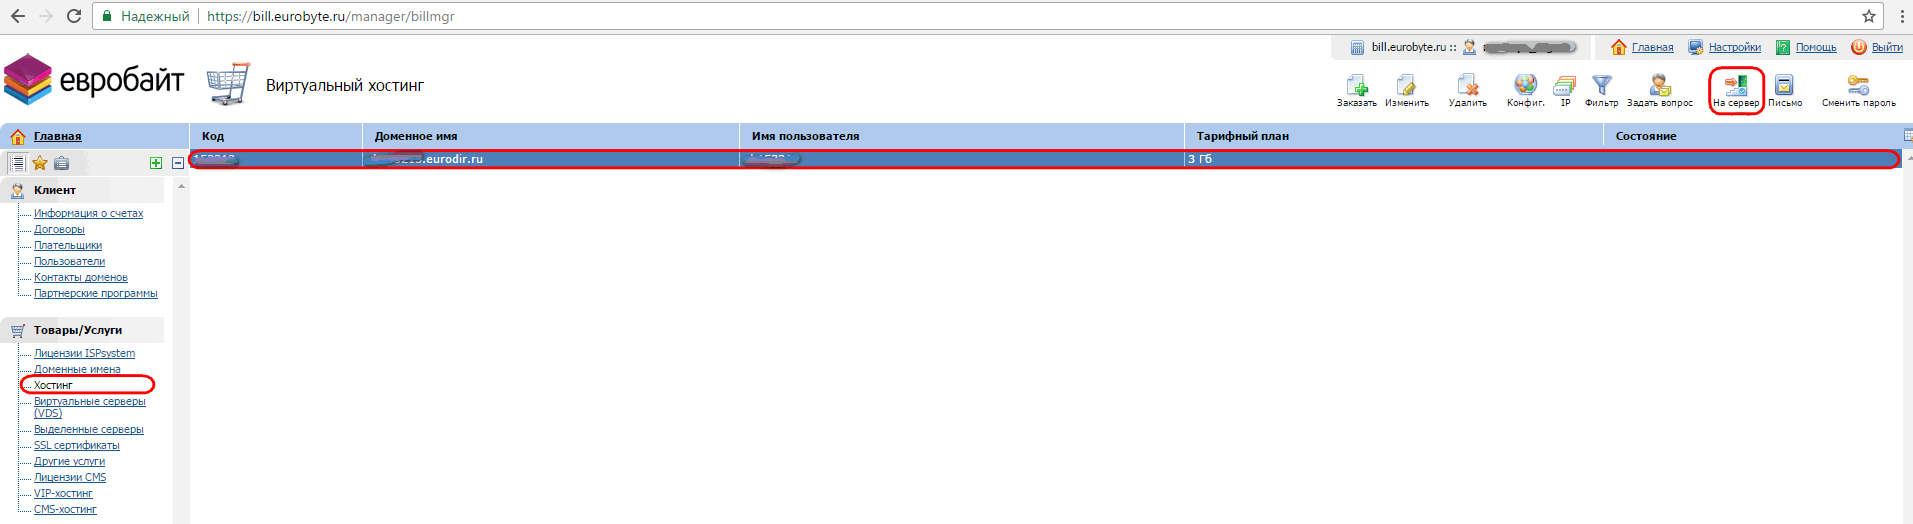Click the Изменить (edit) toolbar icon
This screenshot has width=1913, height=524.
pyautogui.click(x=1406, y=88)
